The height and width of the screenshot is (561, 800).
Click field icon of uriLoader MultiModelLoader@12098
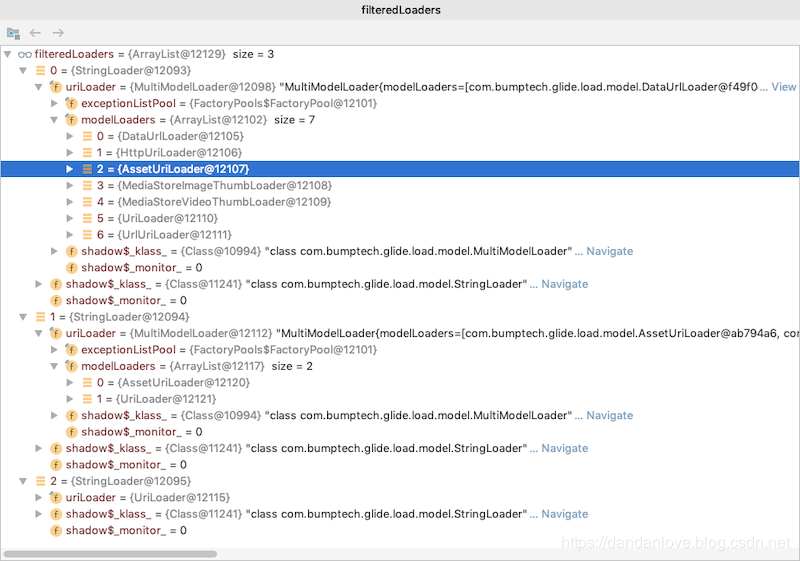[56, 87]
